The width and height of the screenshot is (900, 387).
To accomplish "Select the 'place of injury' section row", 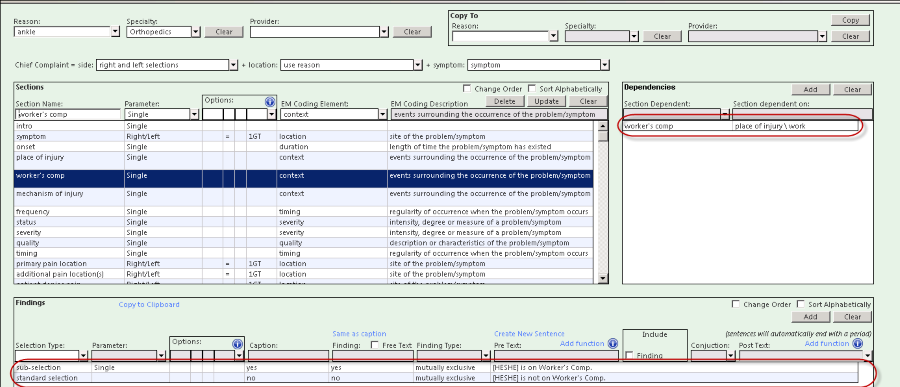I will 304,161.
